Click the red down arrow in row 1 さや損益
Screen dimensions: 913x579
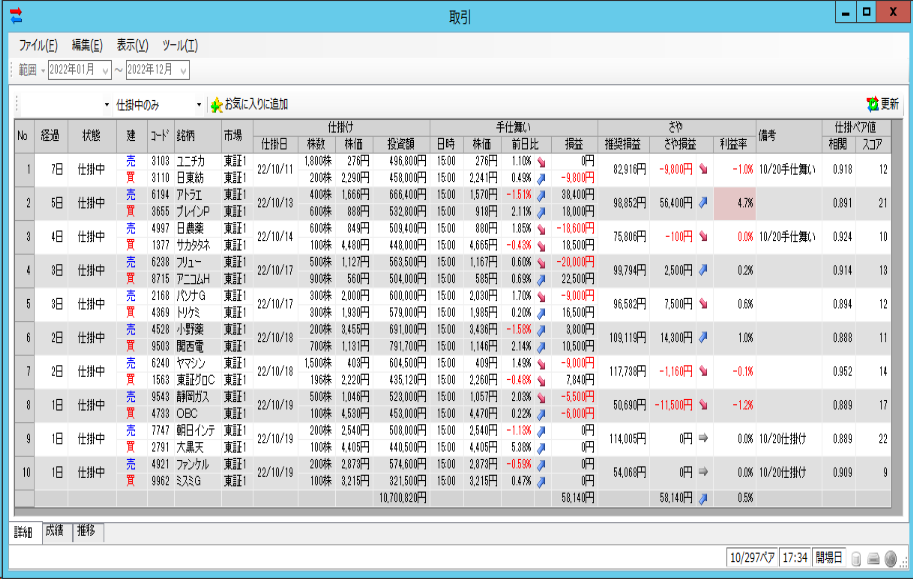703,168
